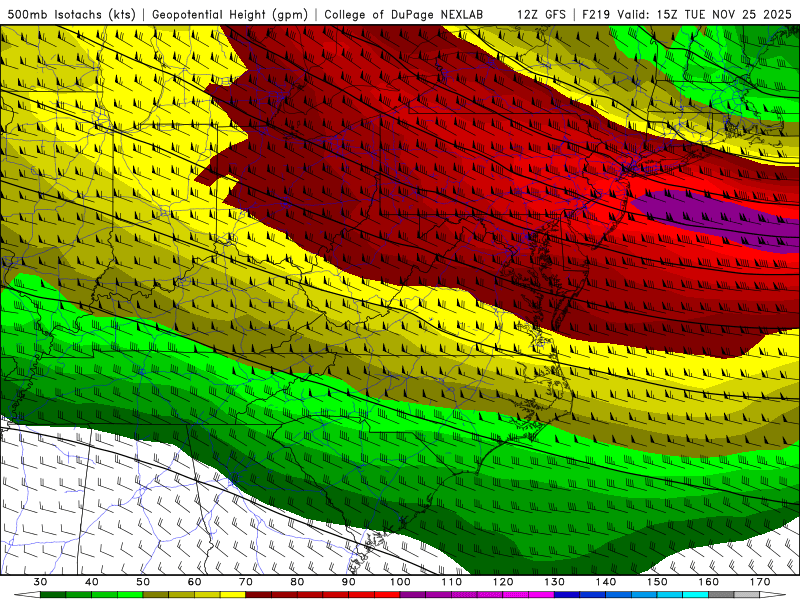The width and height of the screenshot is (800, 600).
Task: Select the cyan swatch ending at 160
Action: pos(696,595)
